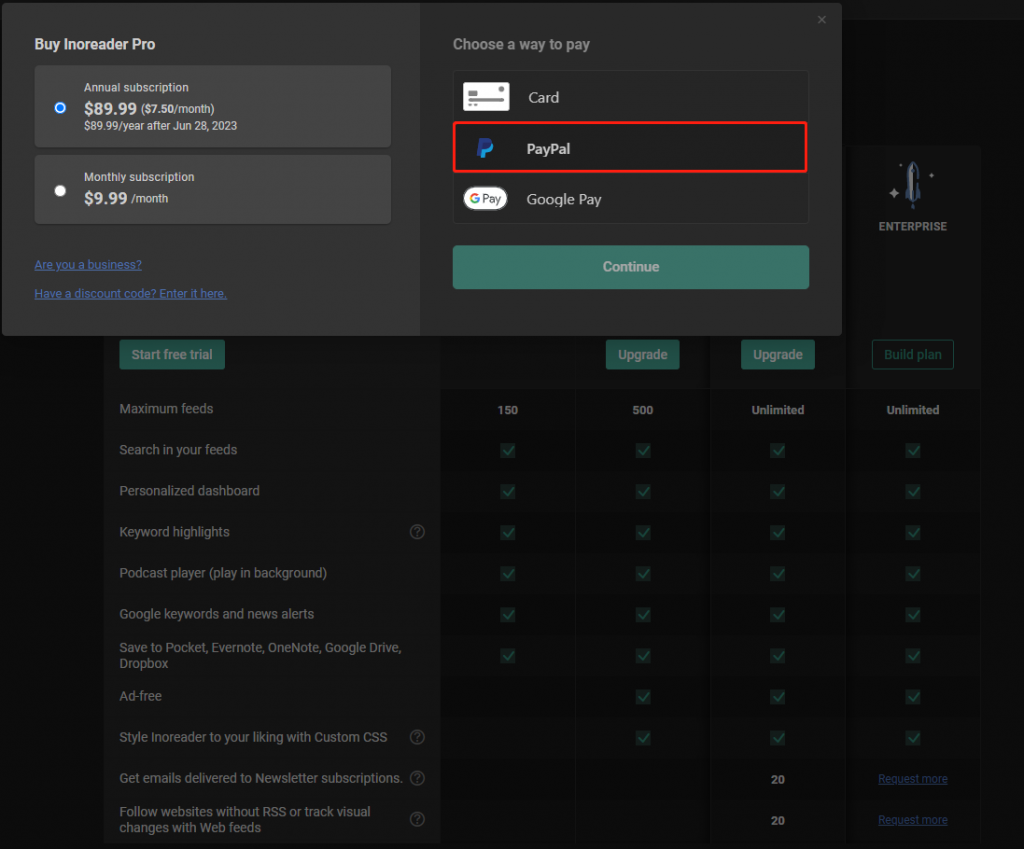Image resolution: width=1024 pixels, height=849 pixels.
Task: Click the credit card icon
Action: pos(486,97)
